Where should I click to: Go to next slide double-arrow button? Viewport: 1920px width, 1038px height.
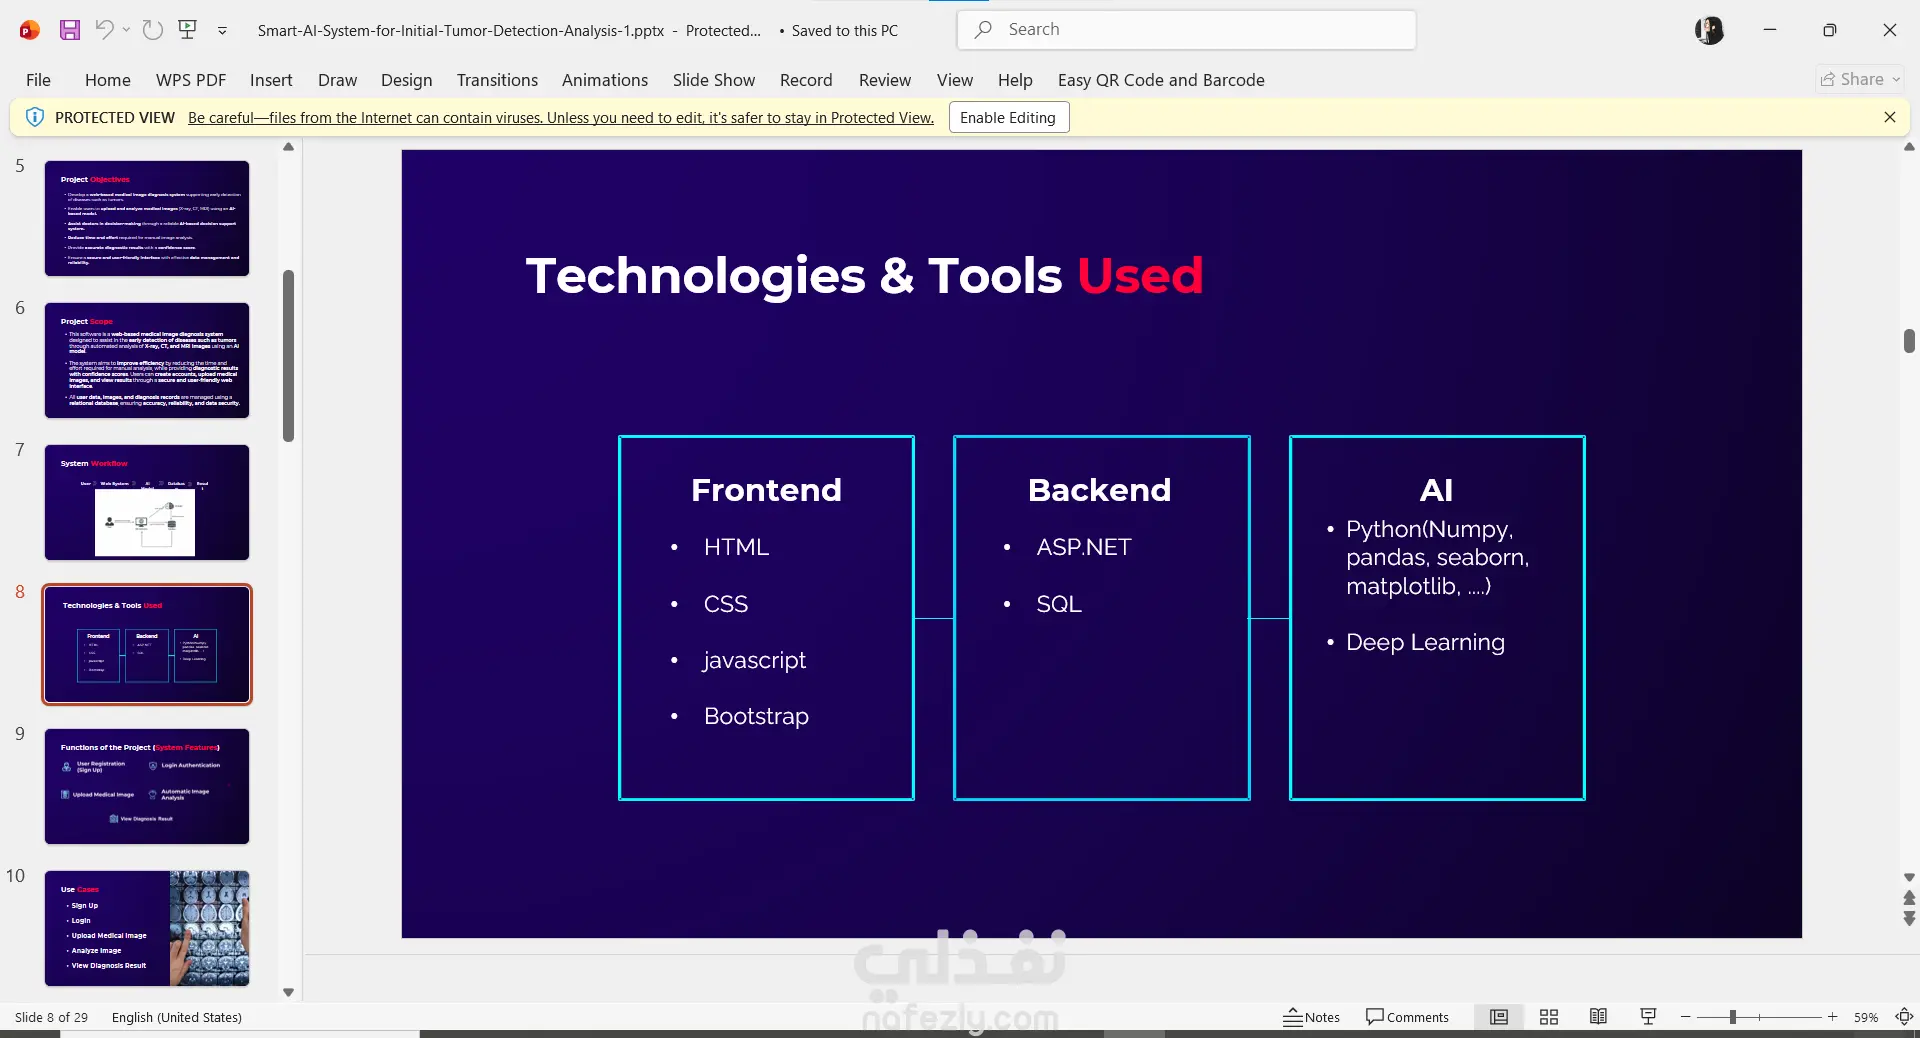(1909, 918)
